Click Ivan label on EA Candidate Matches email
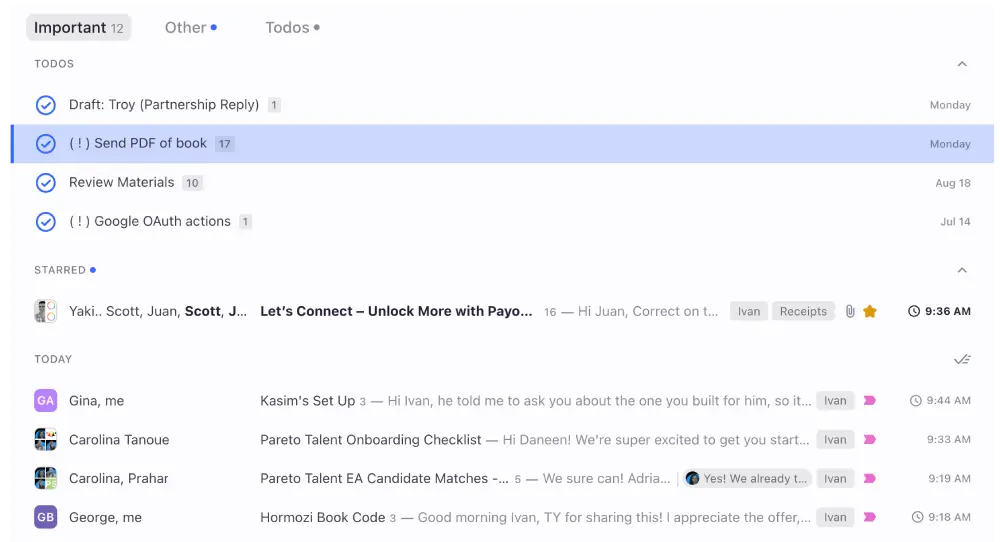This screenshot has width=1000, height=542. click(835, 478)
